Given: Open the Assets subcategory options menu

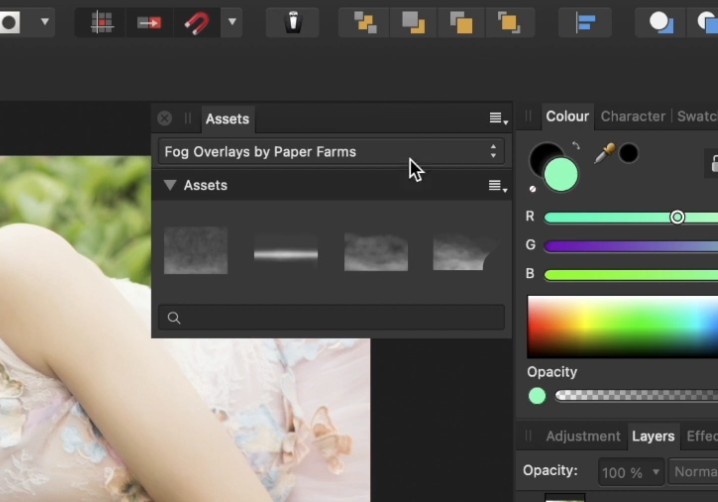Looking at the screenshot, I should pyautogui.click(x=498, y=186).
